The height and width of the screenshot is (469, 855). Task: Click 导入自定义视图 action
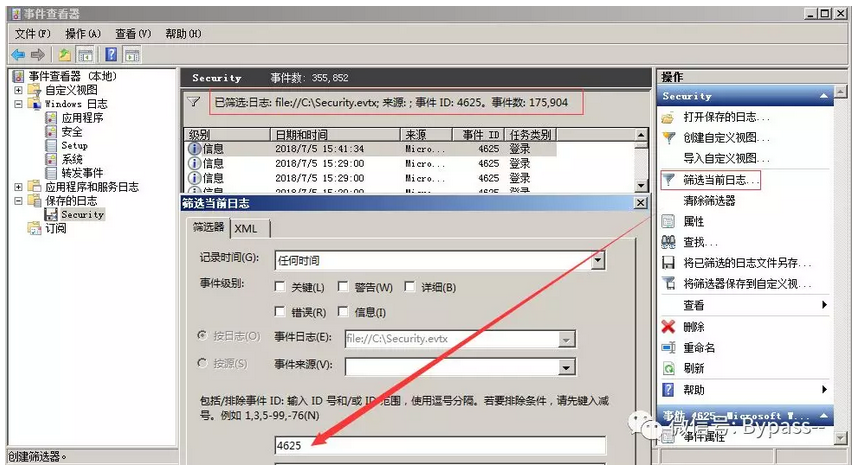[x=726, y=159]
